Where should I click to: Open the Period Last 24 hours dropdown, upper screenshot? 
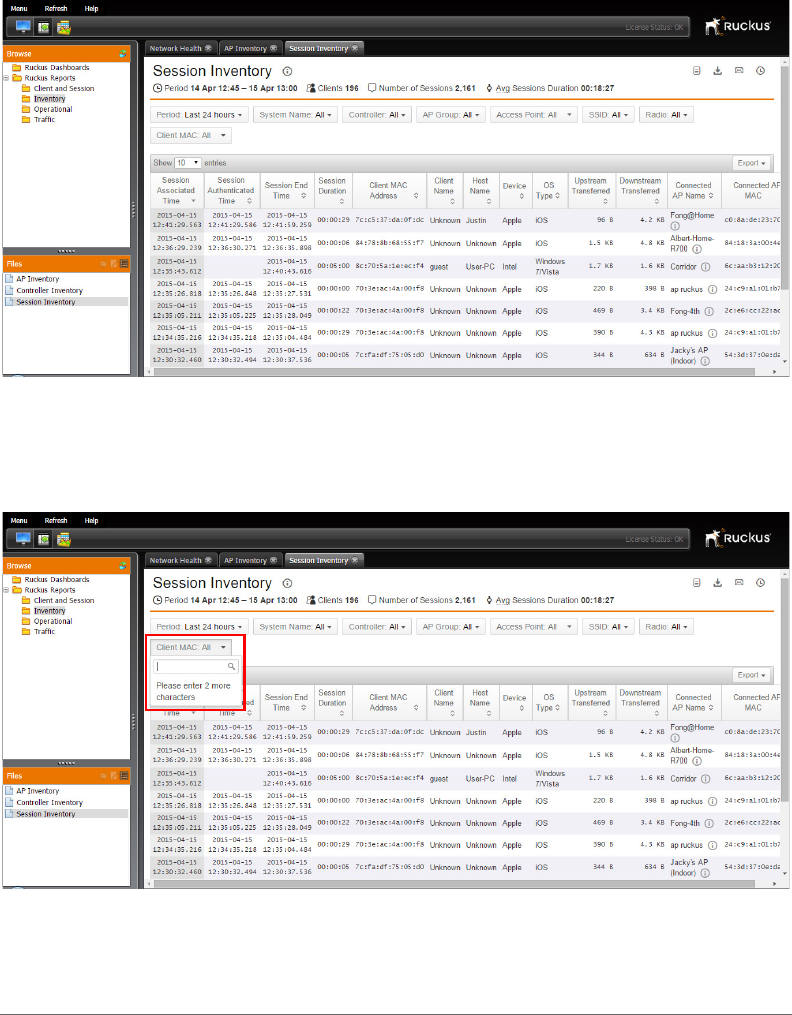point(199,115)
